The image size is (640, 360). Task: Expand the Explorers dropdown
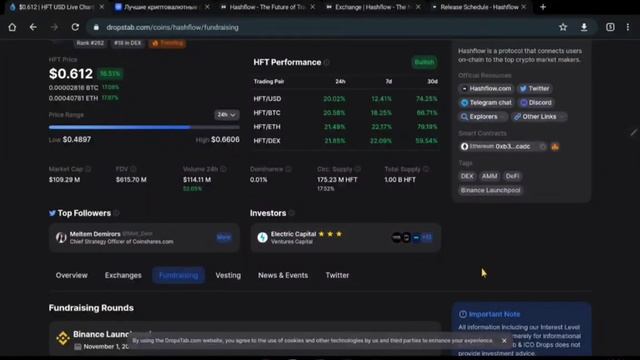click(x=482, y=117)
